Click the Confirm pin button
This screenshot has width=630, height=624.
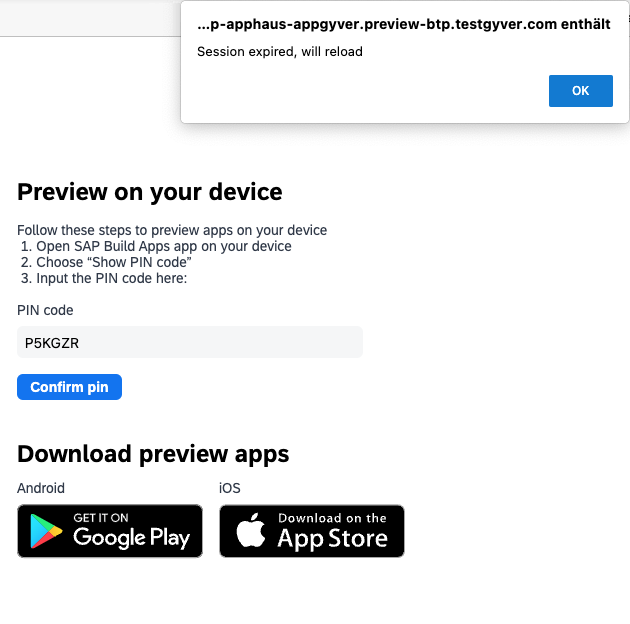[69, 387]
